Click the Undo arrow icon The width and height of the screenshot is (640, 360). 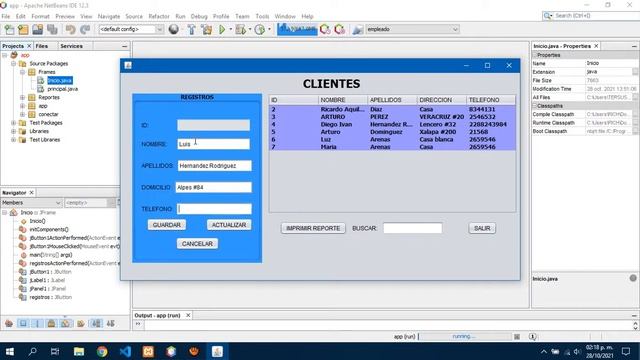[70, 29]
